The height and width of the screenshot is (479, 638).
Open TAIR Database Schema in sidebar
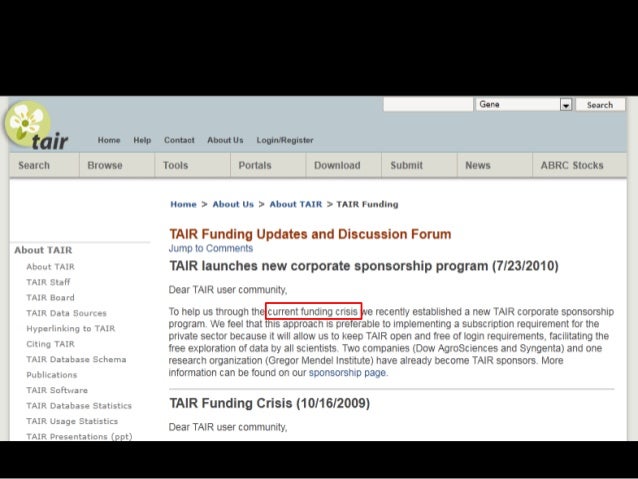pos(76,359)
